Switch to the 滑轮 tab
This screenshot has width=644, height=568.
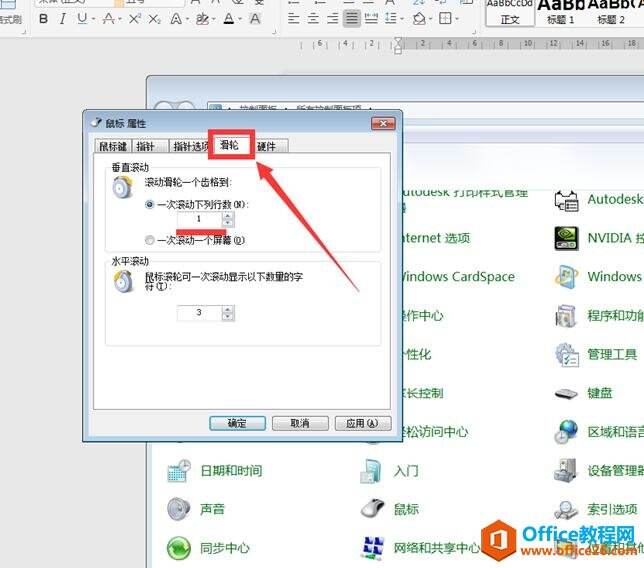tap(232, 145)
